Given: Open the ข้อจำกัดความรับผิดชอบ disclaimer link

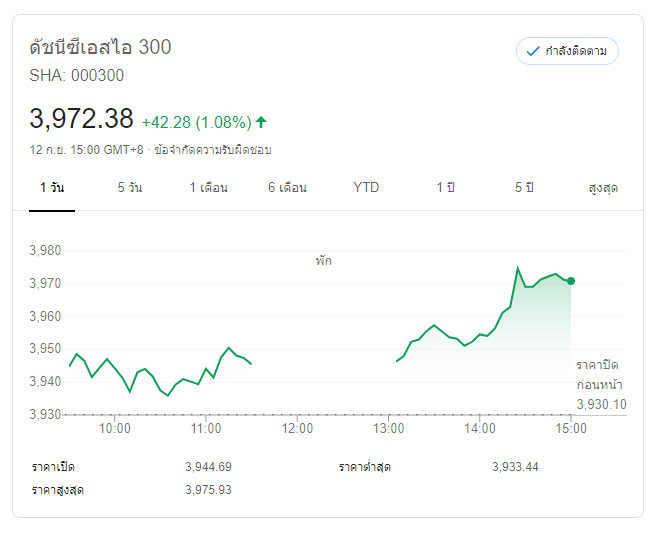Looking at the screenshot, I should point(213,150).
